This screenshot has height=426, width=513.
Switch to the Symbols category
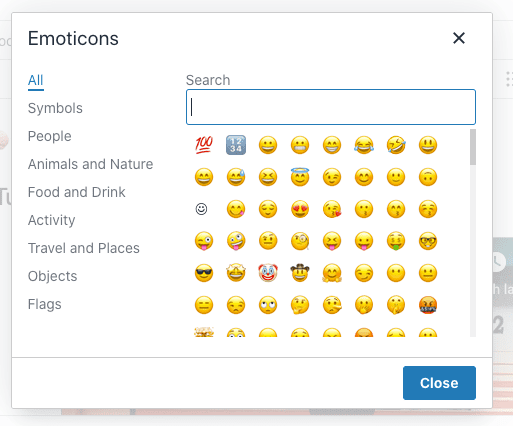coord(55,108)
